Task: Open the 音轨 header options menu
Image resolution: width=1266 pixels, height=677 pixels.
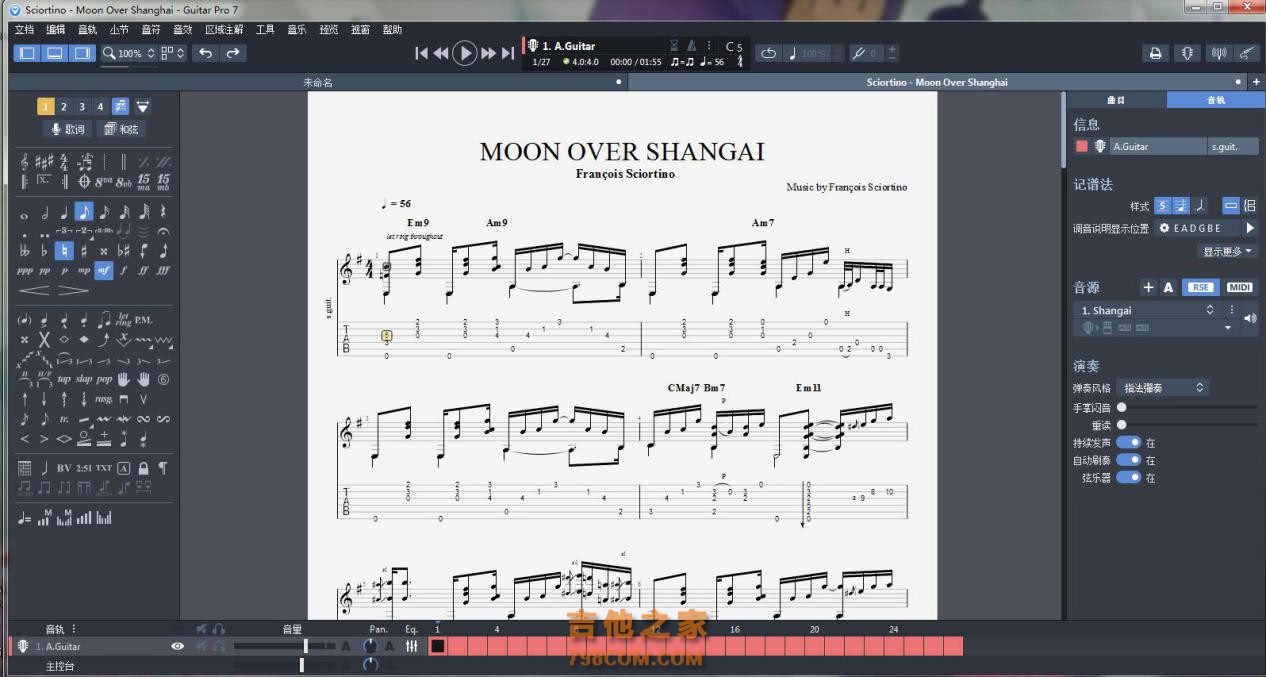Action: tap(73, 629)
